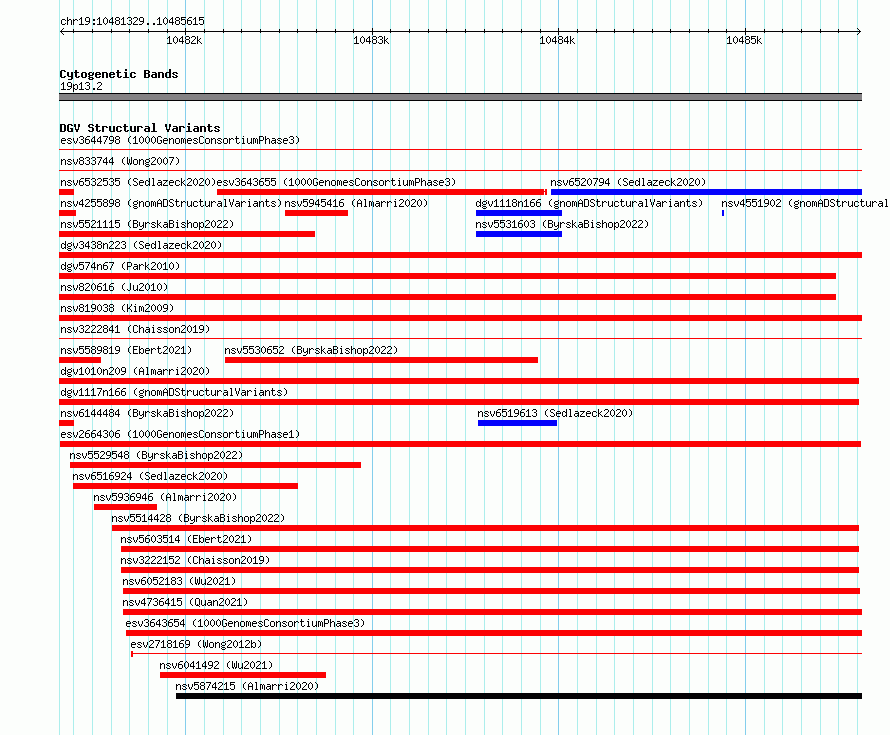This screenshot has width=890, height=735.
Task: Select the blue nsv6519613 variant bar
Action: pos(517,423)
